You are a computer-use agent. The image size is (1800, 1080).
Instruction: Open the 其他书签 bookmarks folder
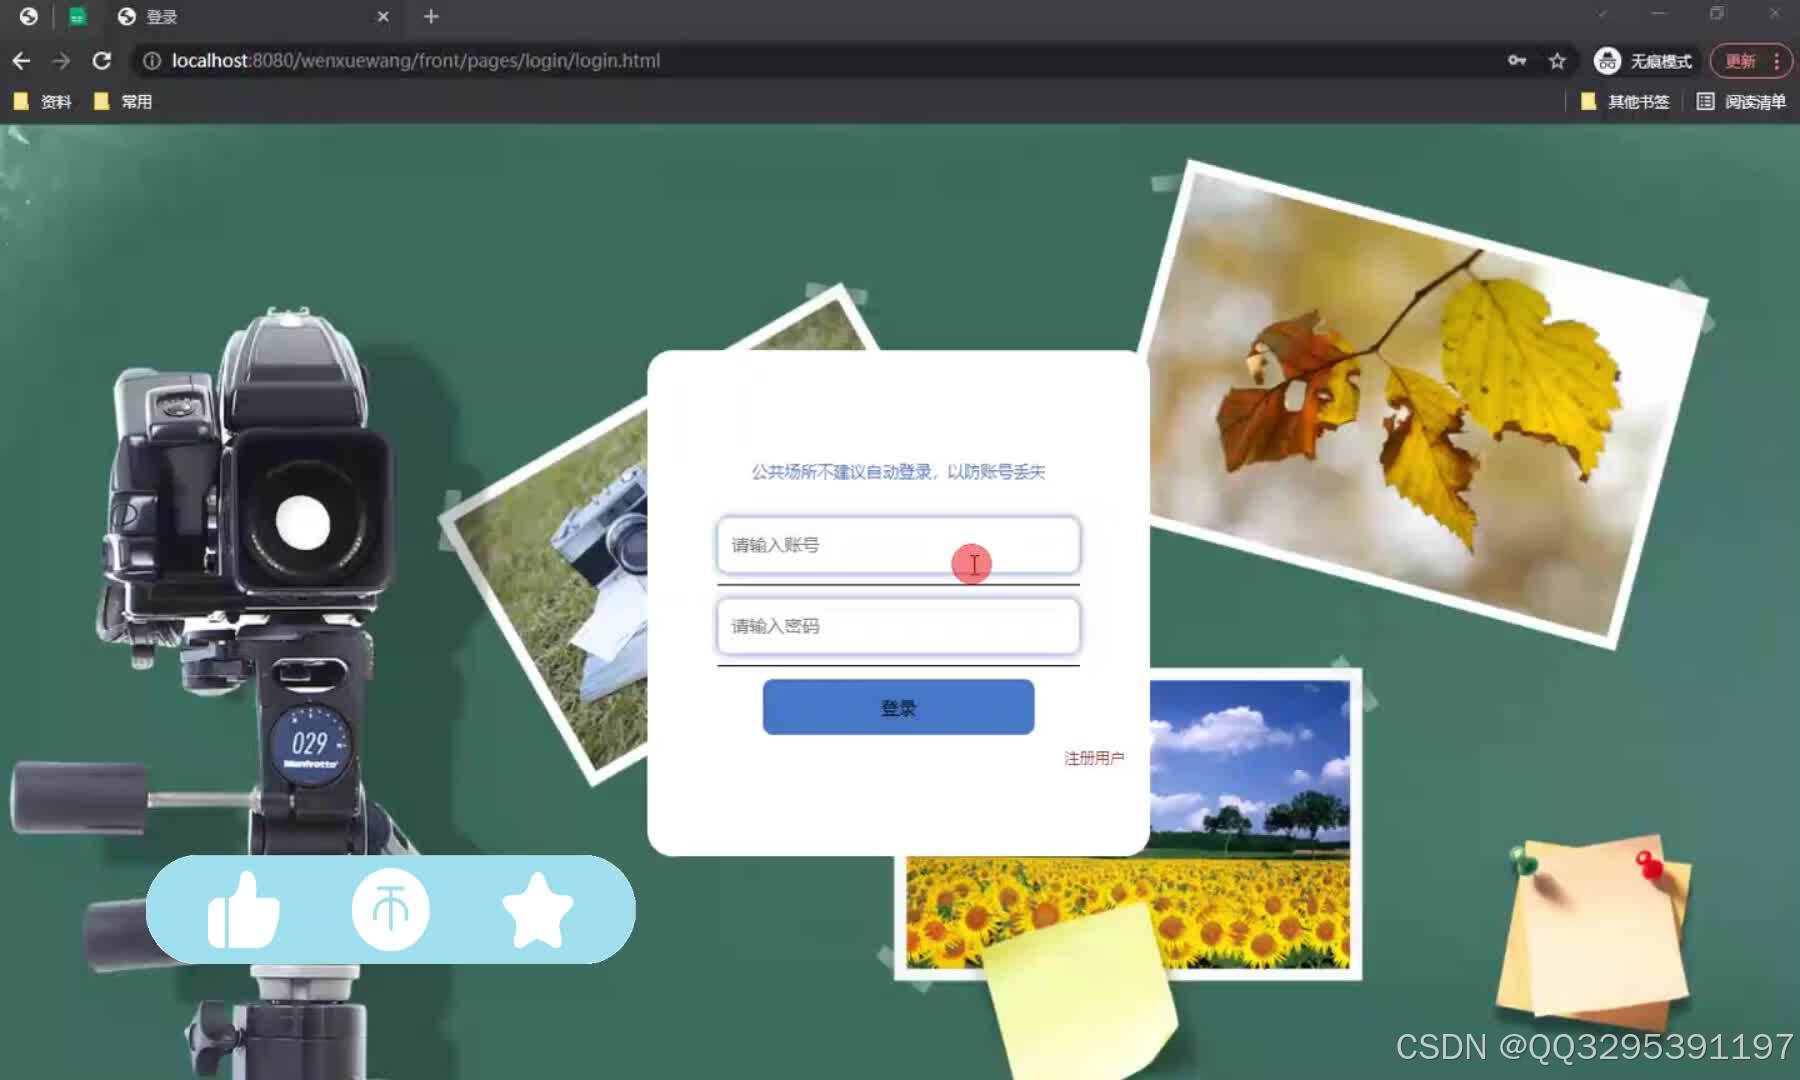(x=1625, y=101)
